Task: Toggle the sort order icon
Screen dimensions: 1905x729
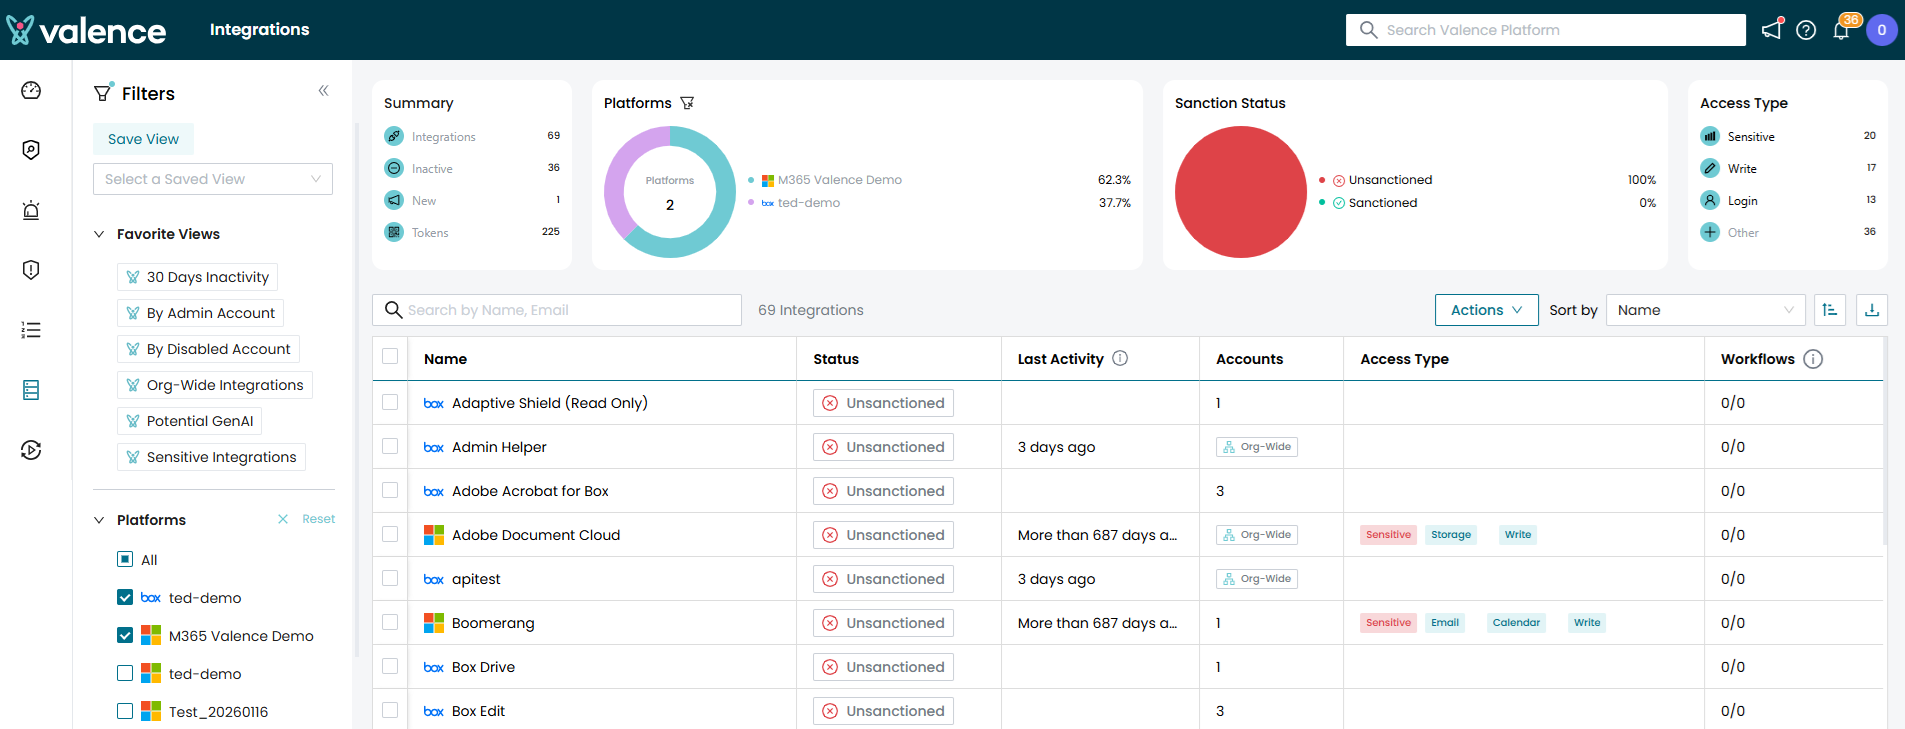Action: pyautogui.click(x=1830, y=310)
